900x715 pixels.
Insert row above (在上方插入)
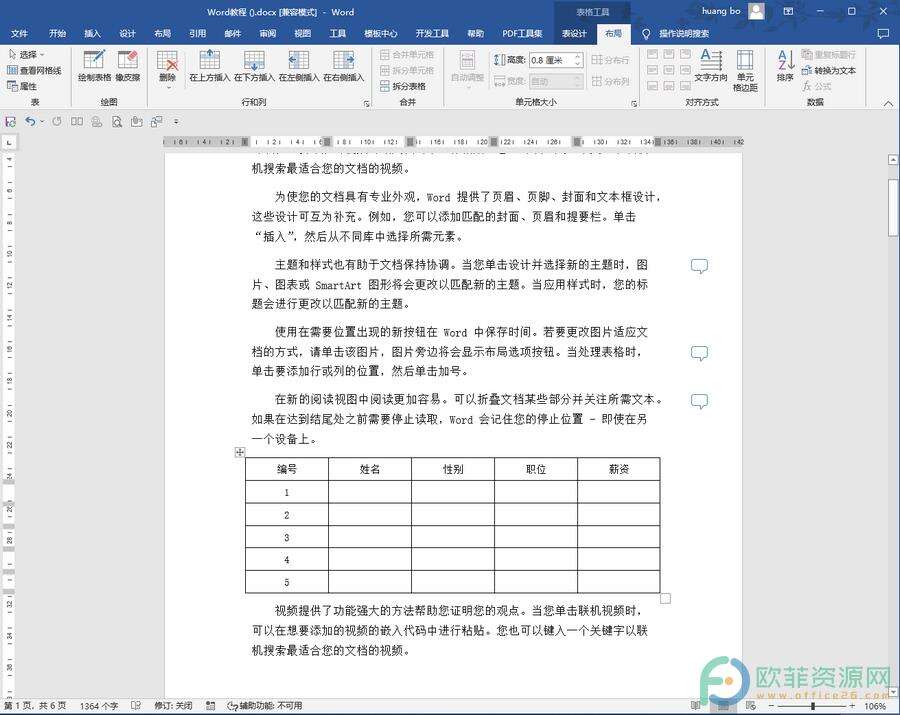click(209, 66)
